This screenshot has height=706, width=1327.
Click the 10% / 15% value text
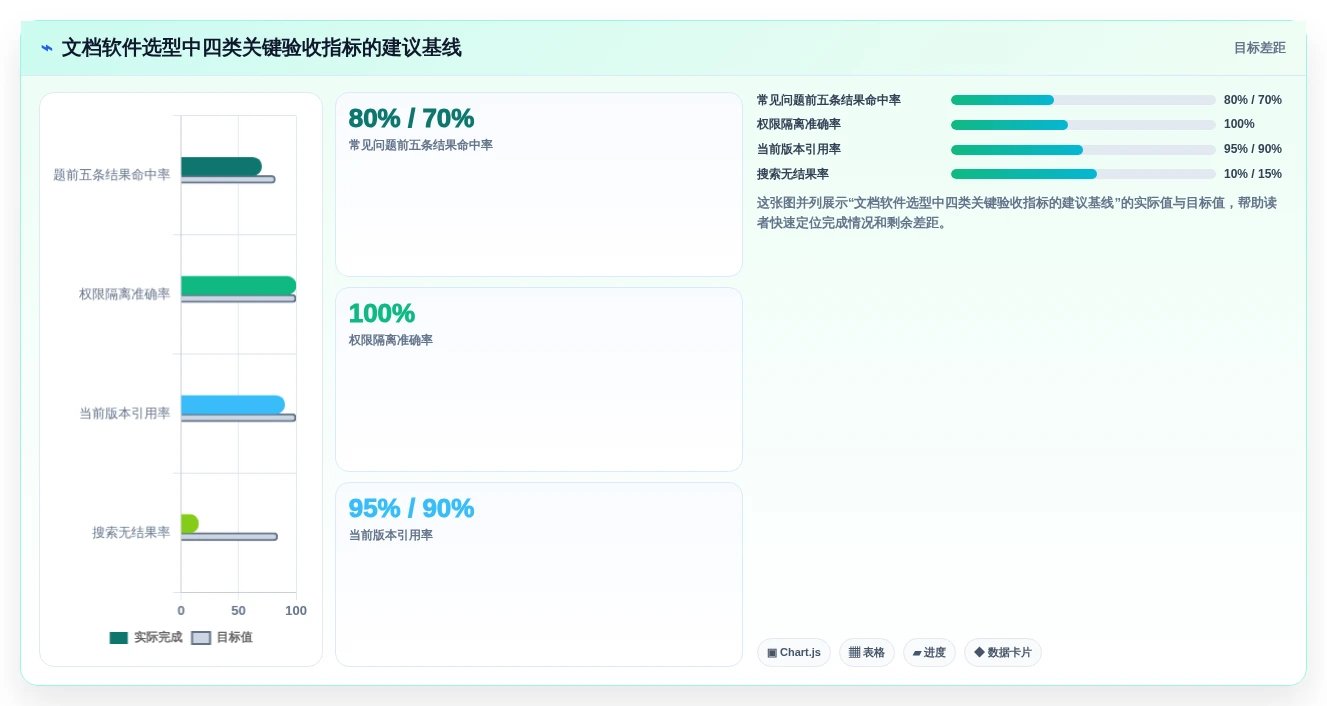click(x=1253, y=174)
